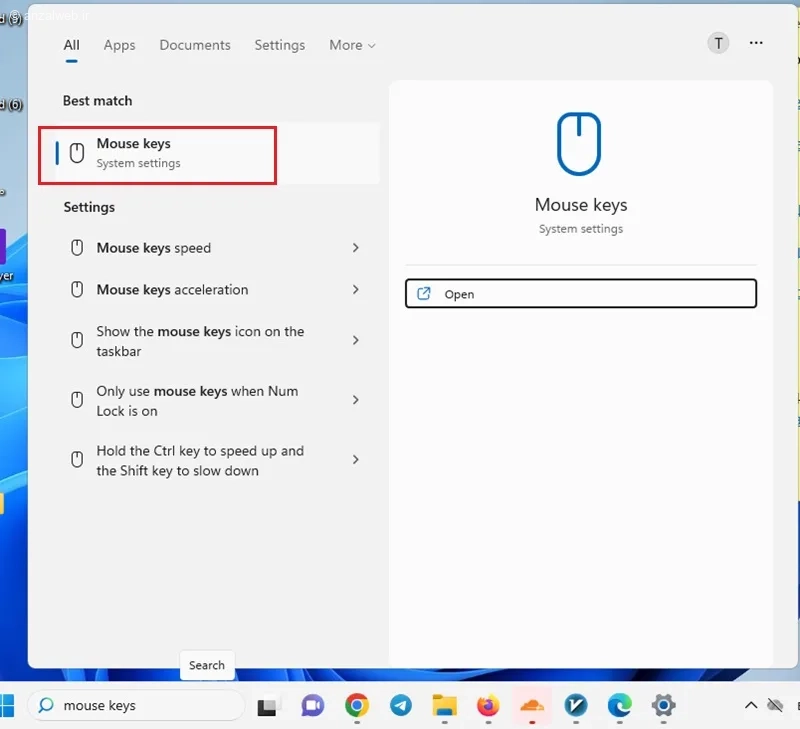This screenshot has height=729, width=800.
Task: Open File Explorer from the taskbar
Action: pyautogui.click(x=445, y=705)
